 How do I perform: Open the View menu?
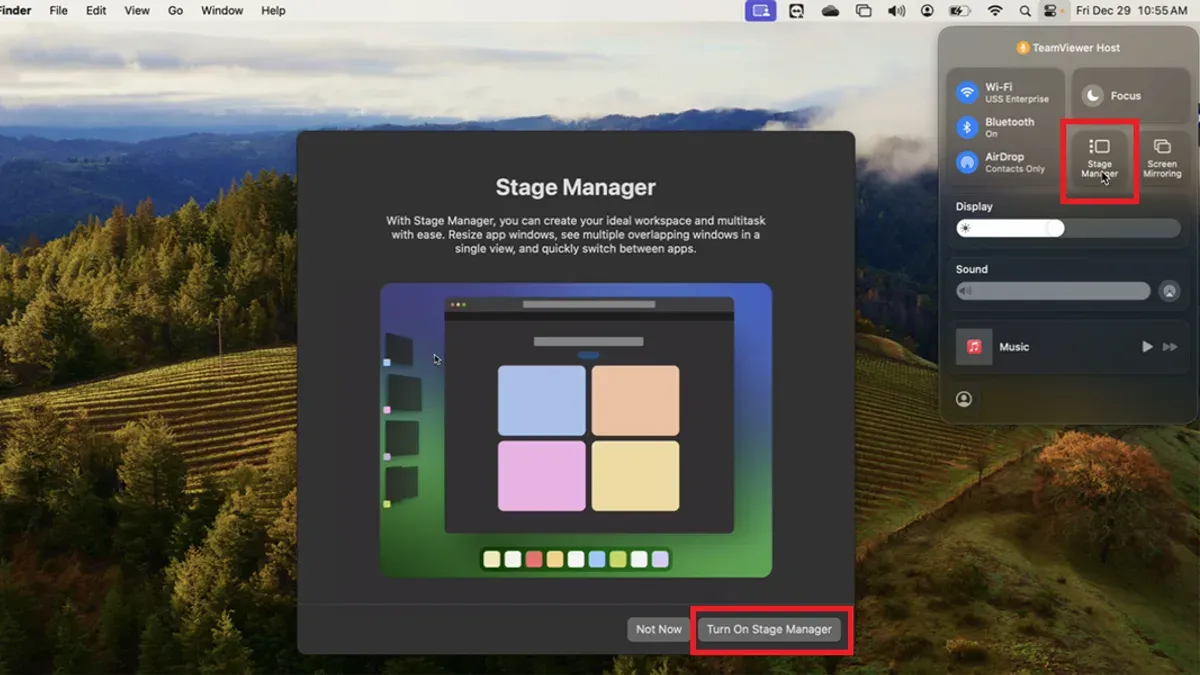137,11
